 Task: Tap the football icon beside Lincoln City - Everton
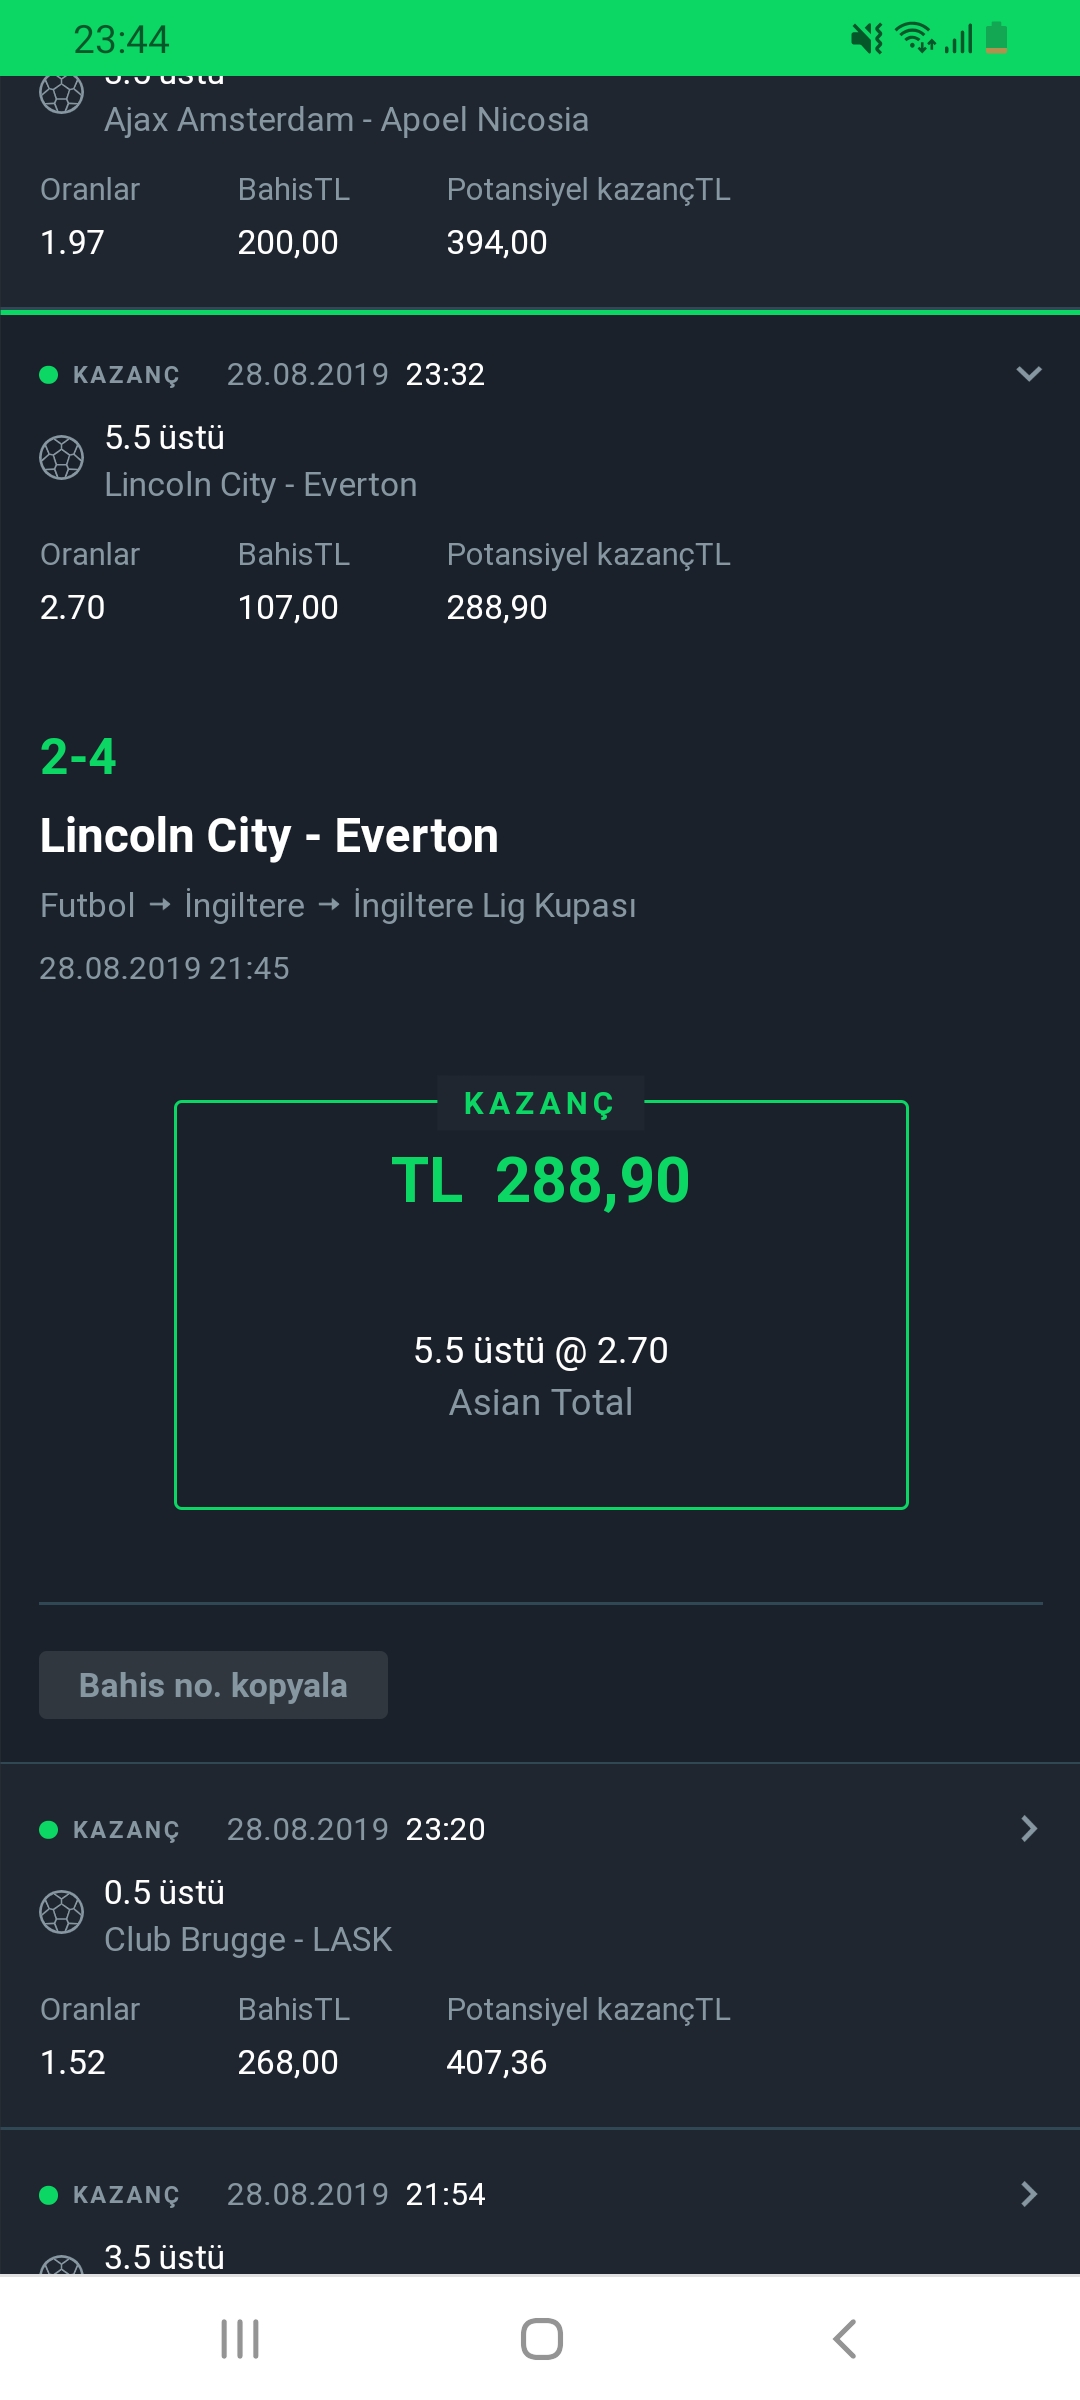(x=61, y=458)
